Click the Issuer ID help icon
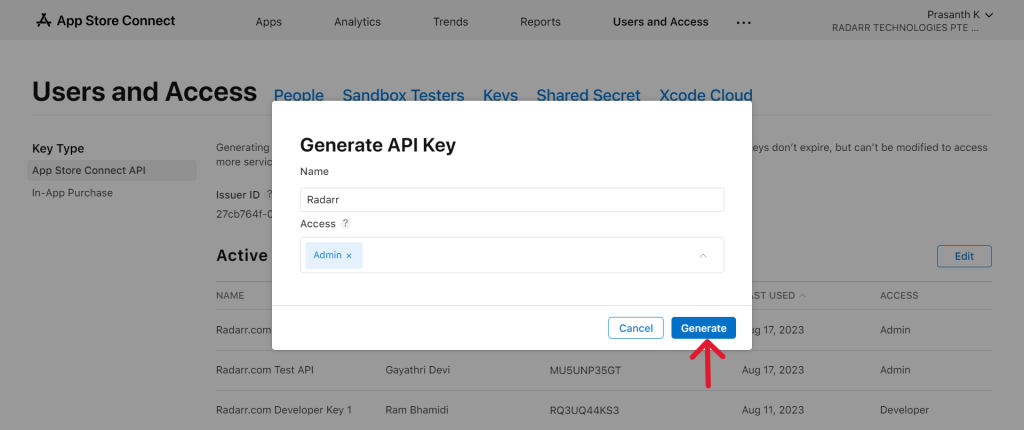The width and height of the screenshot is (1024, 430). point(269,195)
